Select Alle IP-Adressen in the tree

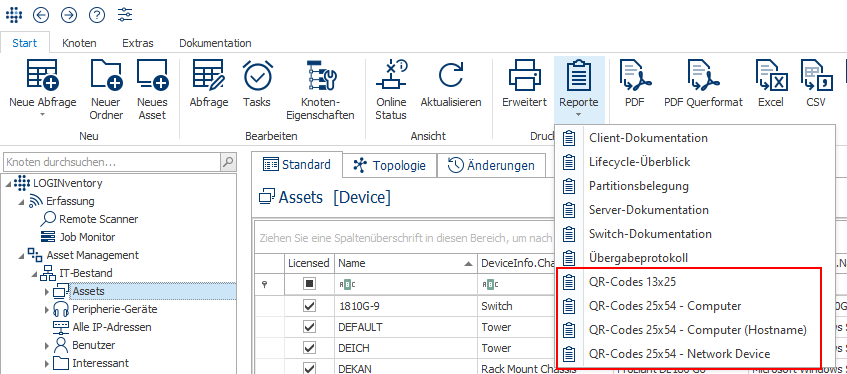[x=112, y=327]
